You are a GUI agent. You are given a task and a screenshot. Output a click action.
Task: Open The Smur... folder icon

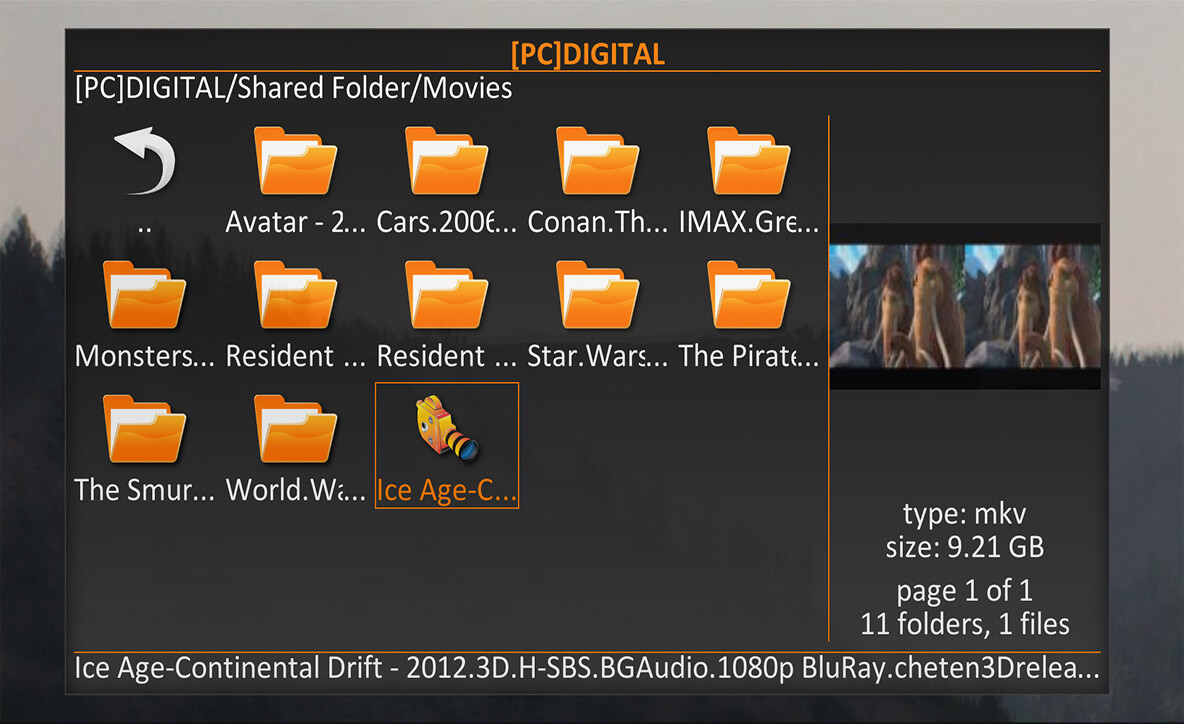144,429
